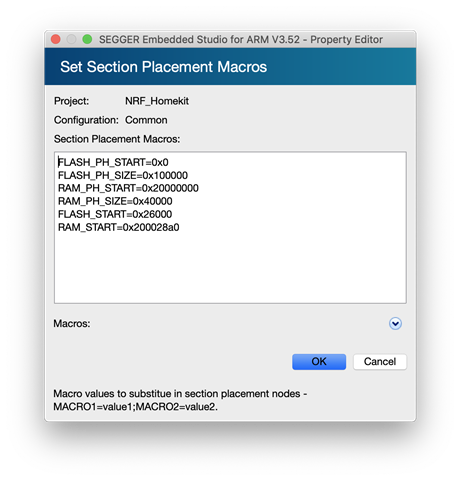Click the macro values description text
Image resolution: width=460 pixels, height=480 pixels.
[180, 400]
